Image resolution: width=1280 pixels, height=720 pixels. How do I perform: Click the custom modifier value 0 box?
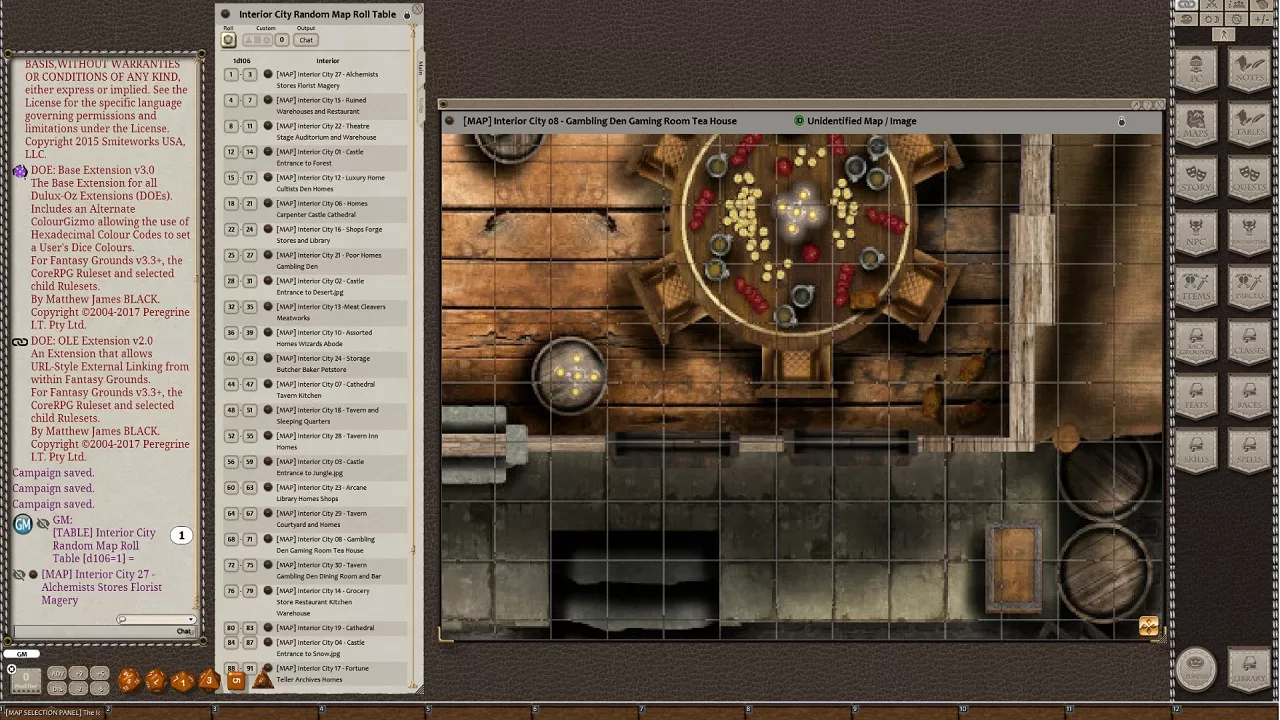click(x=282, y=40)
